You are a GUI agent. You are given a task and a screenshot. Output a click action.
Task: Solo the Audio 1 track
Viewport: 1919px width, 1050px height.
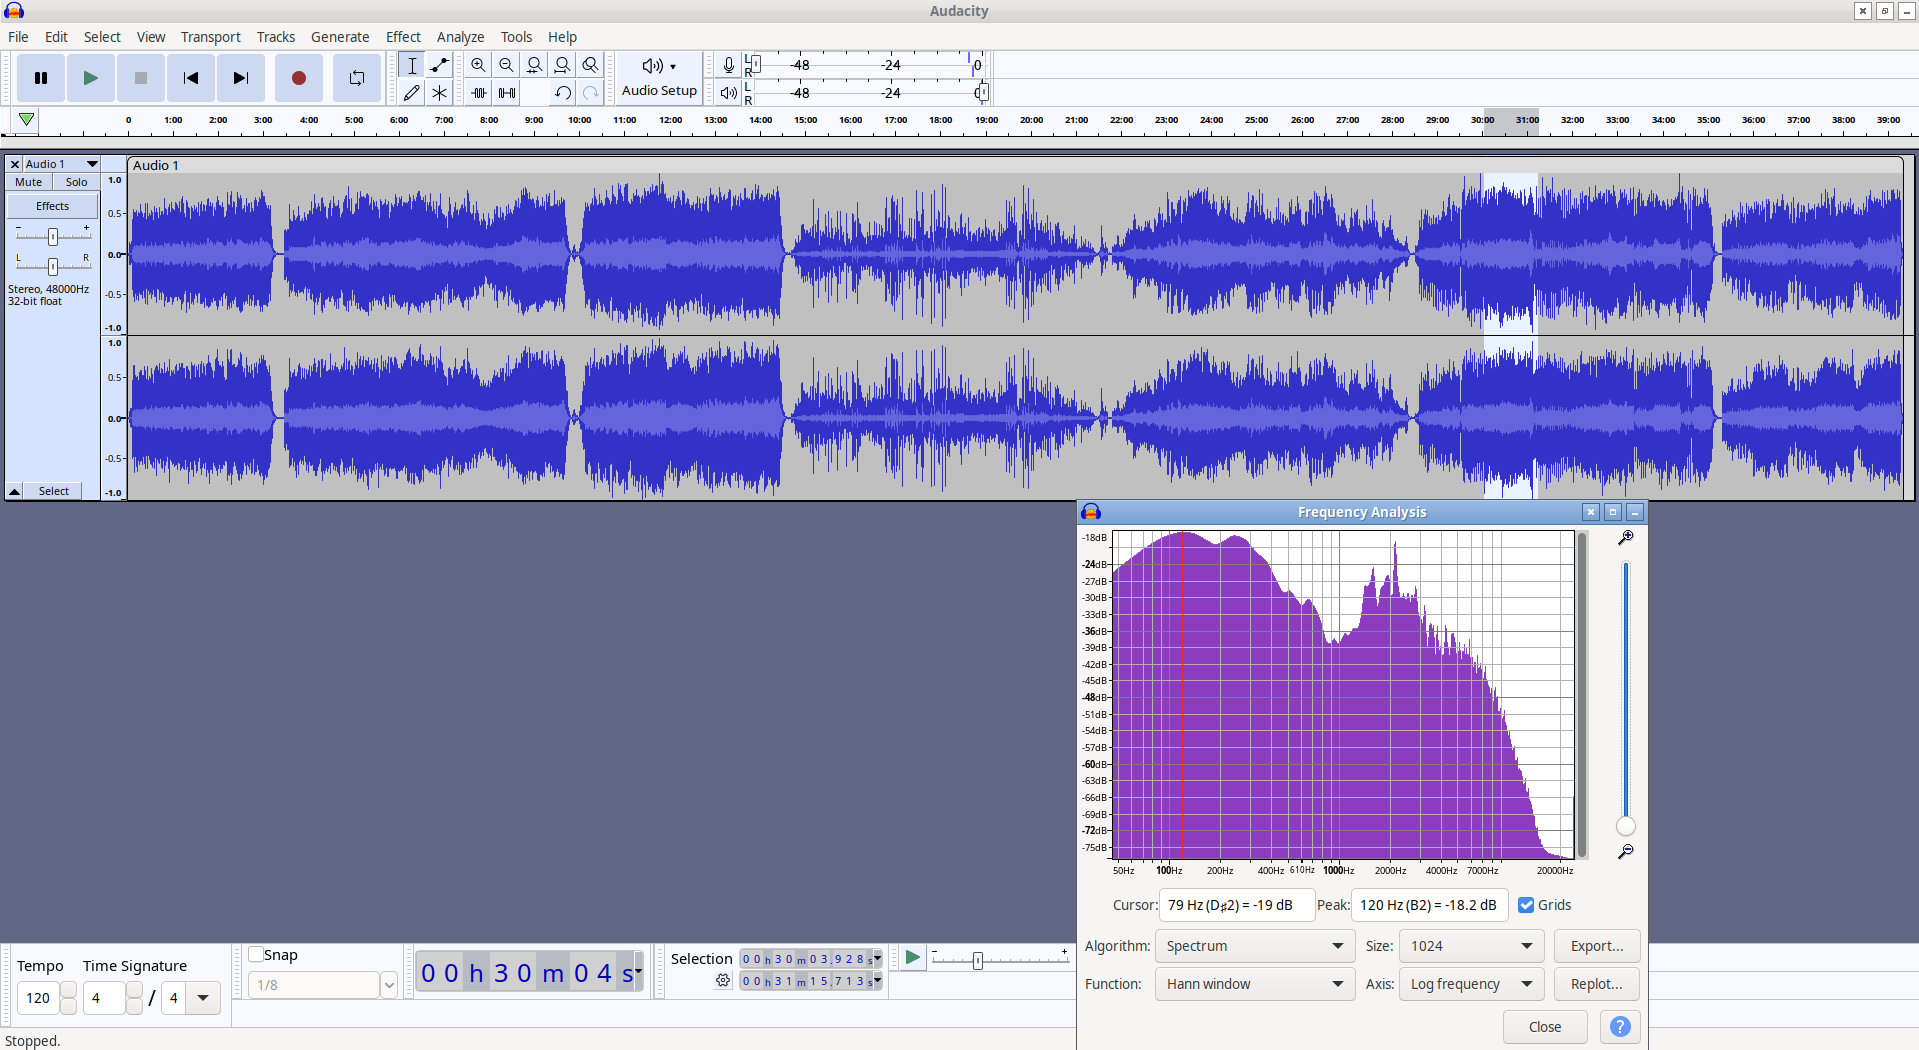76,182
